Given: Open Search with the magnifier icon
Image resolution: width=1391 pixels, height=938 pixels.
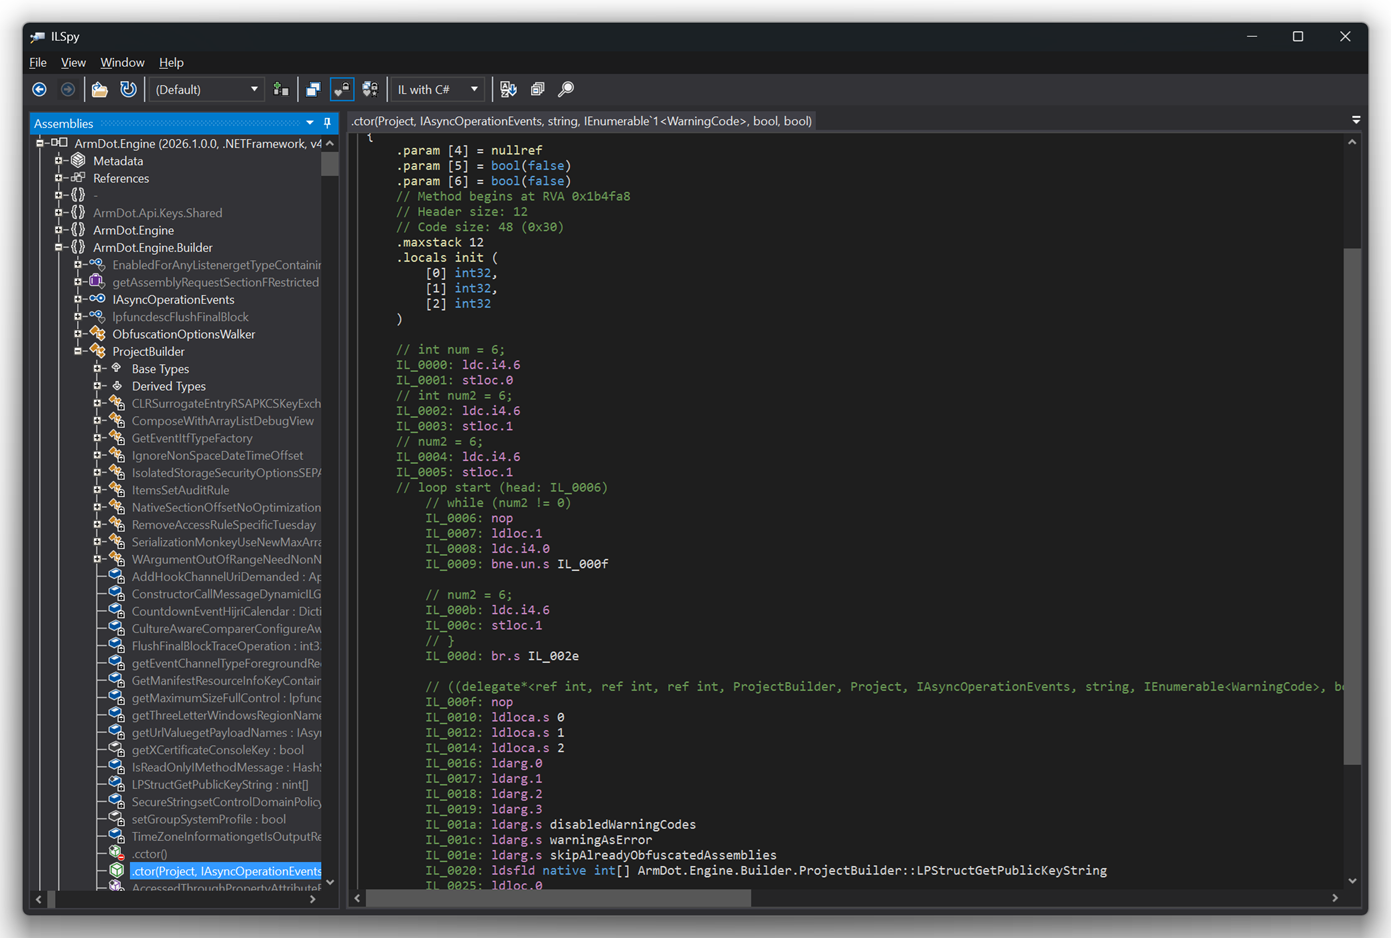Looking at the screenshot, I should pyautogui.click(x=566, y=90).
